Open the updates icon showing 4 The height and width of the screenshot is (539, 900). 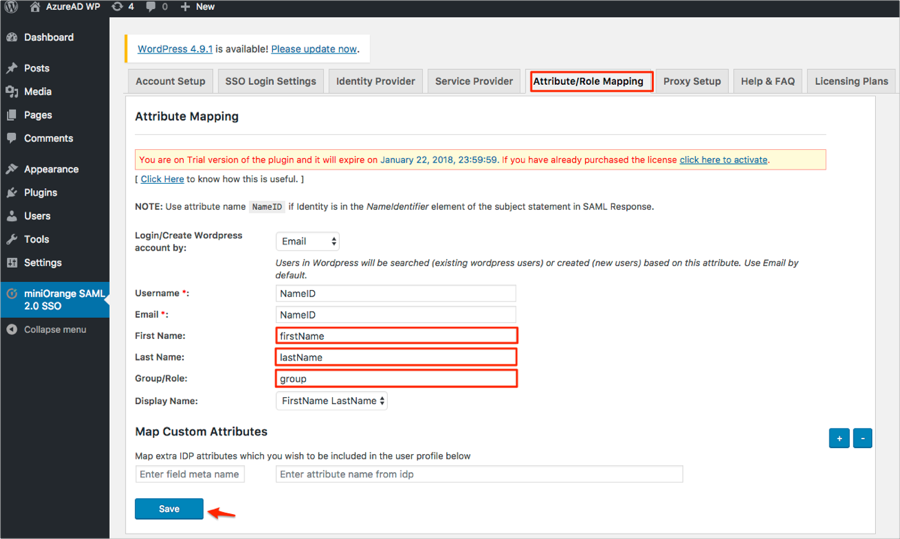pyautogui.click(x=117, y=7)
